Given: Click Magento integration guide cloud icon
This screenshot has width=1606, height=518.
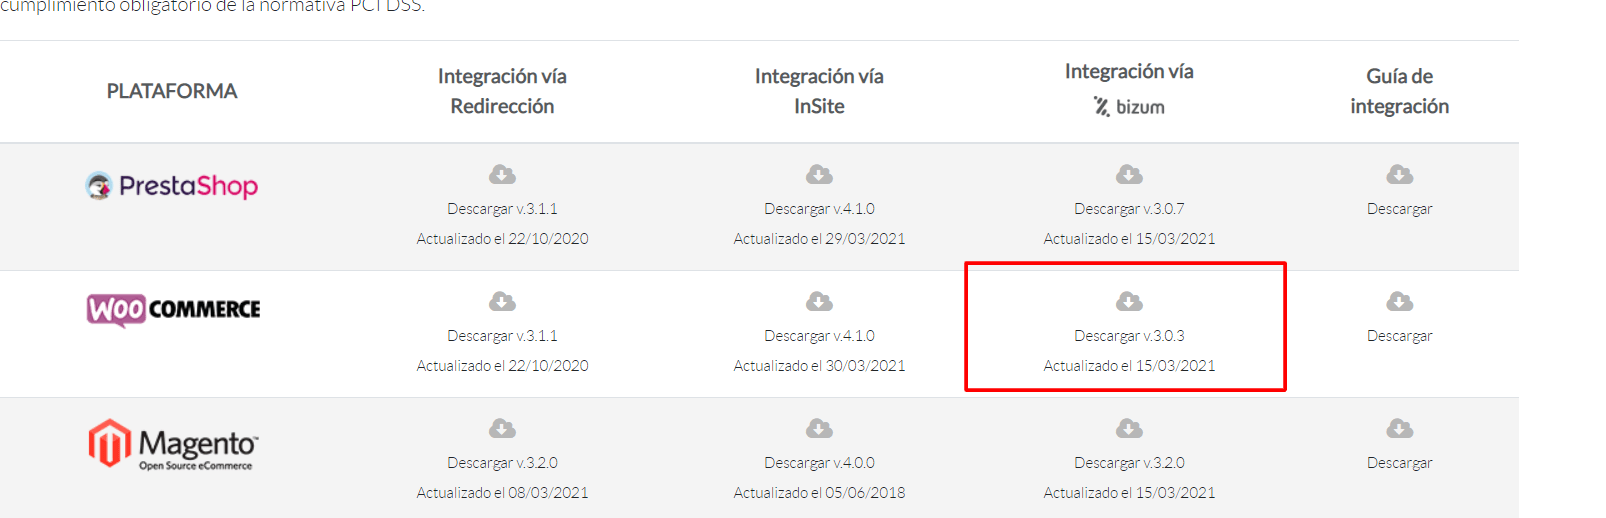Looking at the screenshot, I should click(1399, 429).
